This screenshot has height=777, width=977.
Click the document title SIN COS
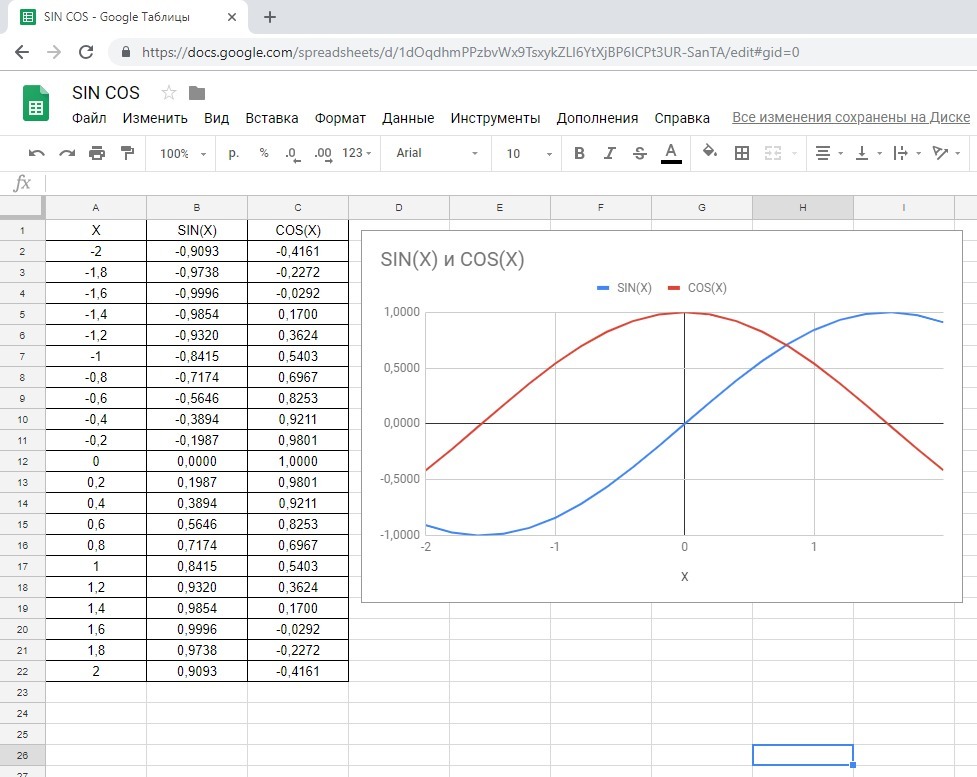106,93
